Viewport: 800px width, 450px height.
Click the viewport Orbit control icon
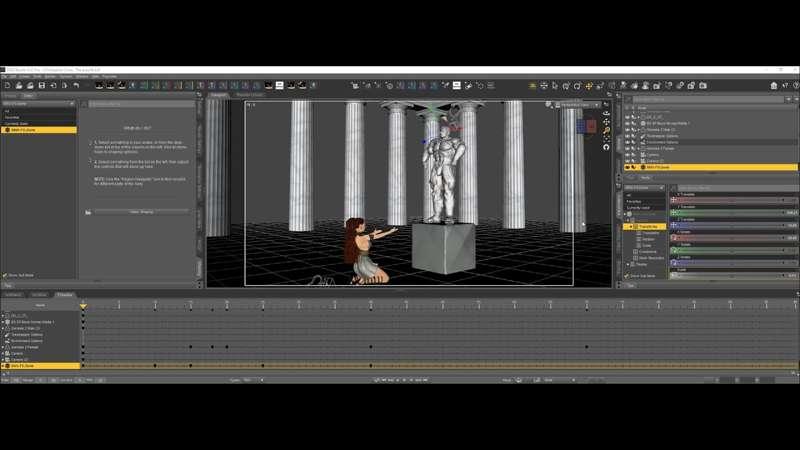click(x=606, y=113)
